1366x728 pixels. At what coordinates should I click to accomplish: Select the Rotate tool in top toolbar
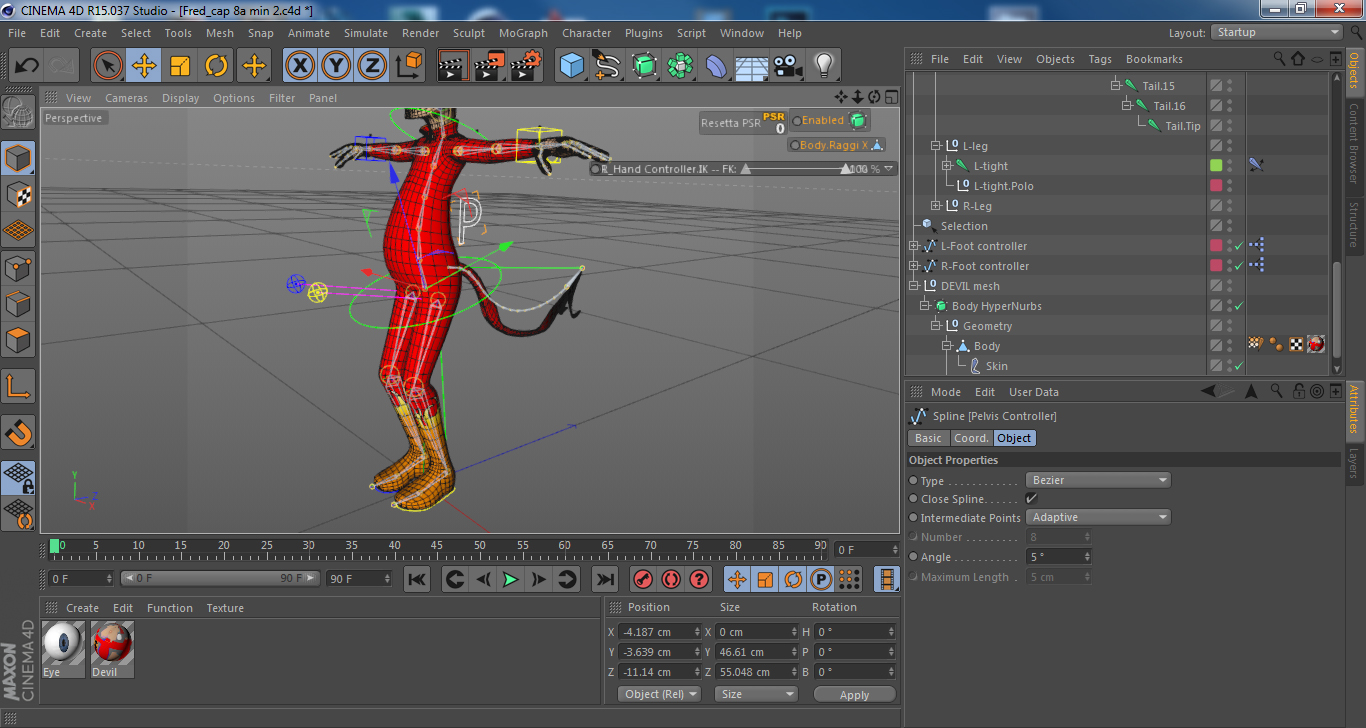(x=216, y=66)
